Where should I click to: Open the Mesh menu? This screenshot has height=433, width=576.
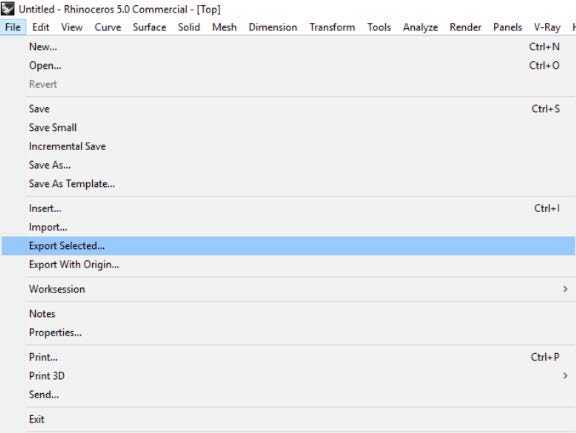[x=224, y=27]
